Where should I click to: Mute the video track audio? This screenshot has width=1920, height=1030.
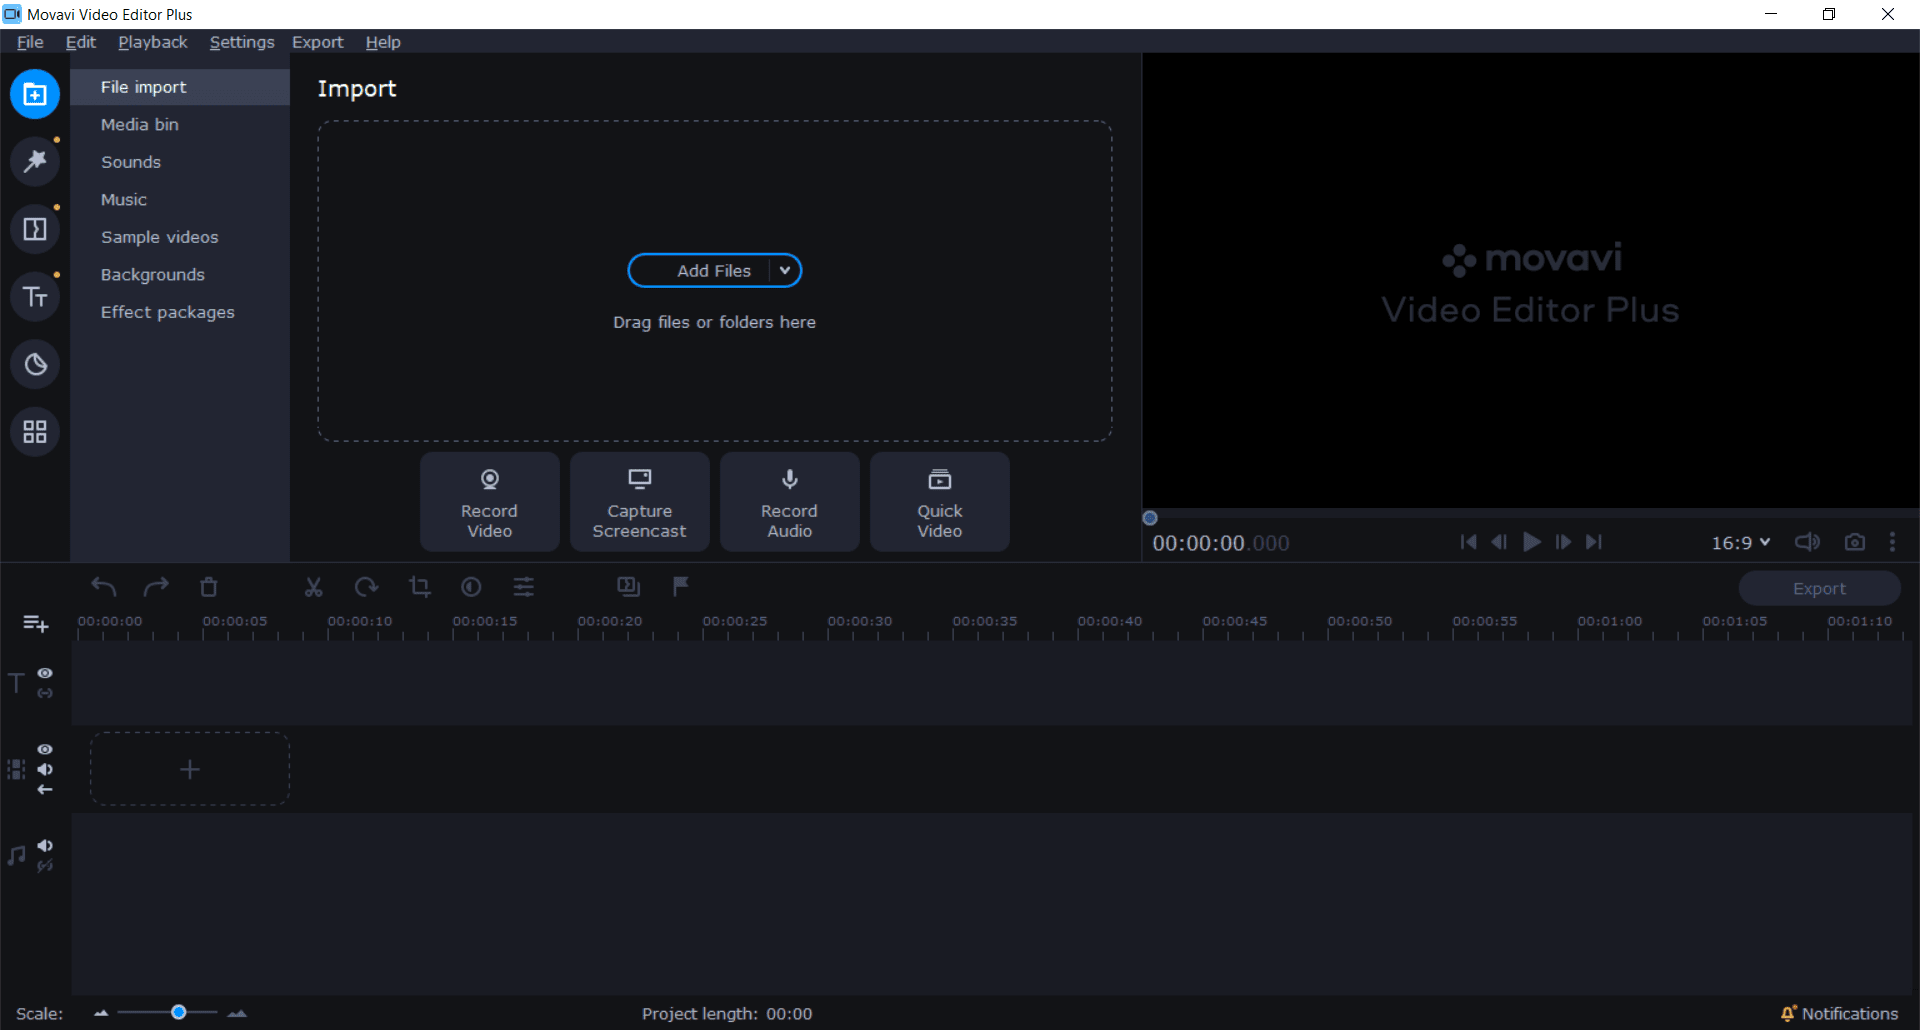pos(45,770)
